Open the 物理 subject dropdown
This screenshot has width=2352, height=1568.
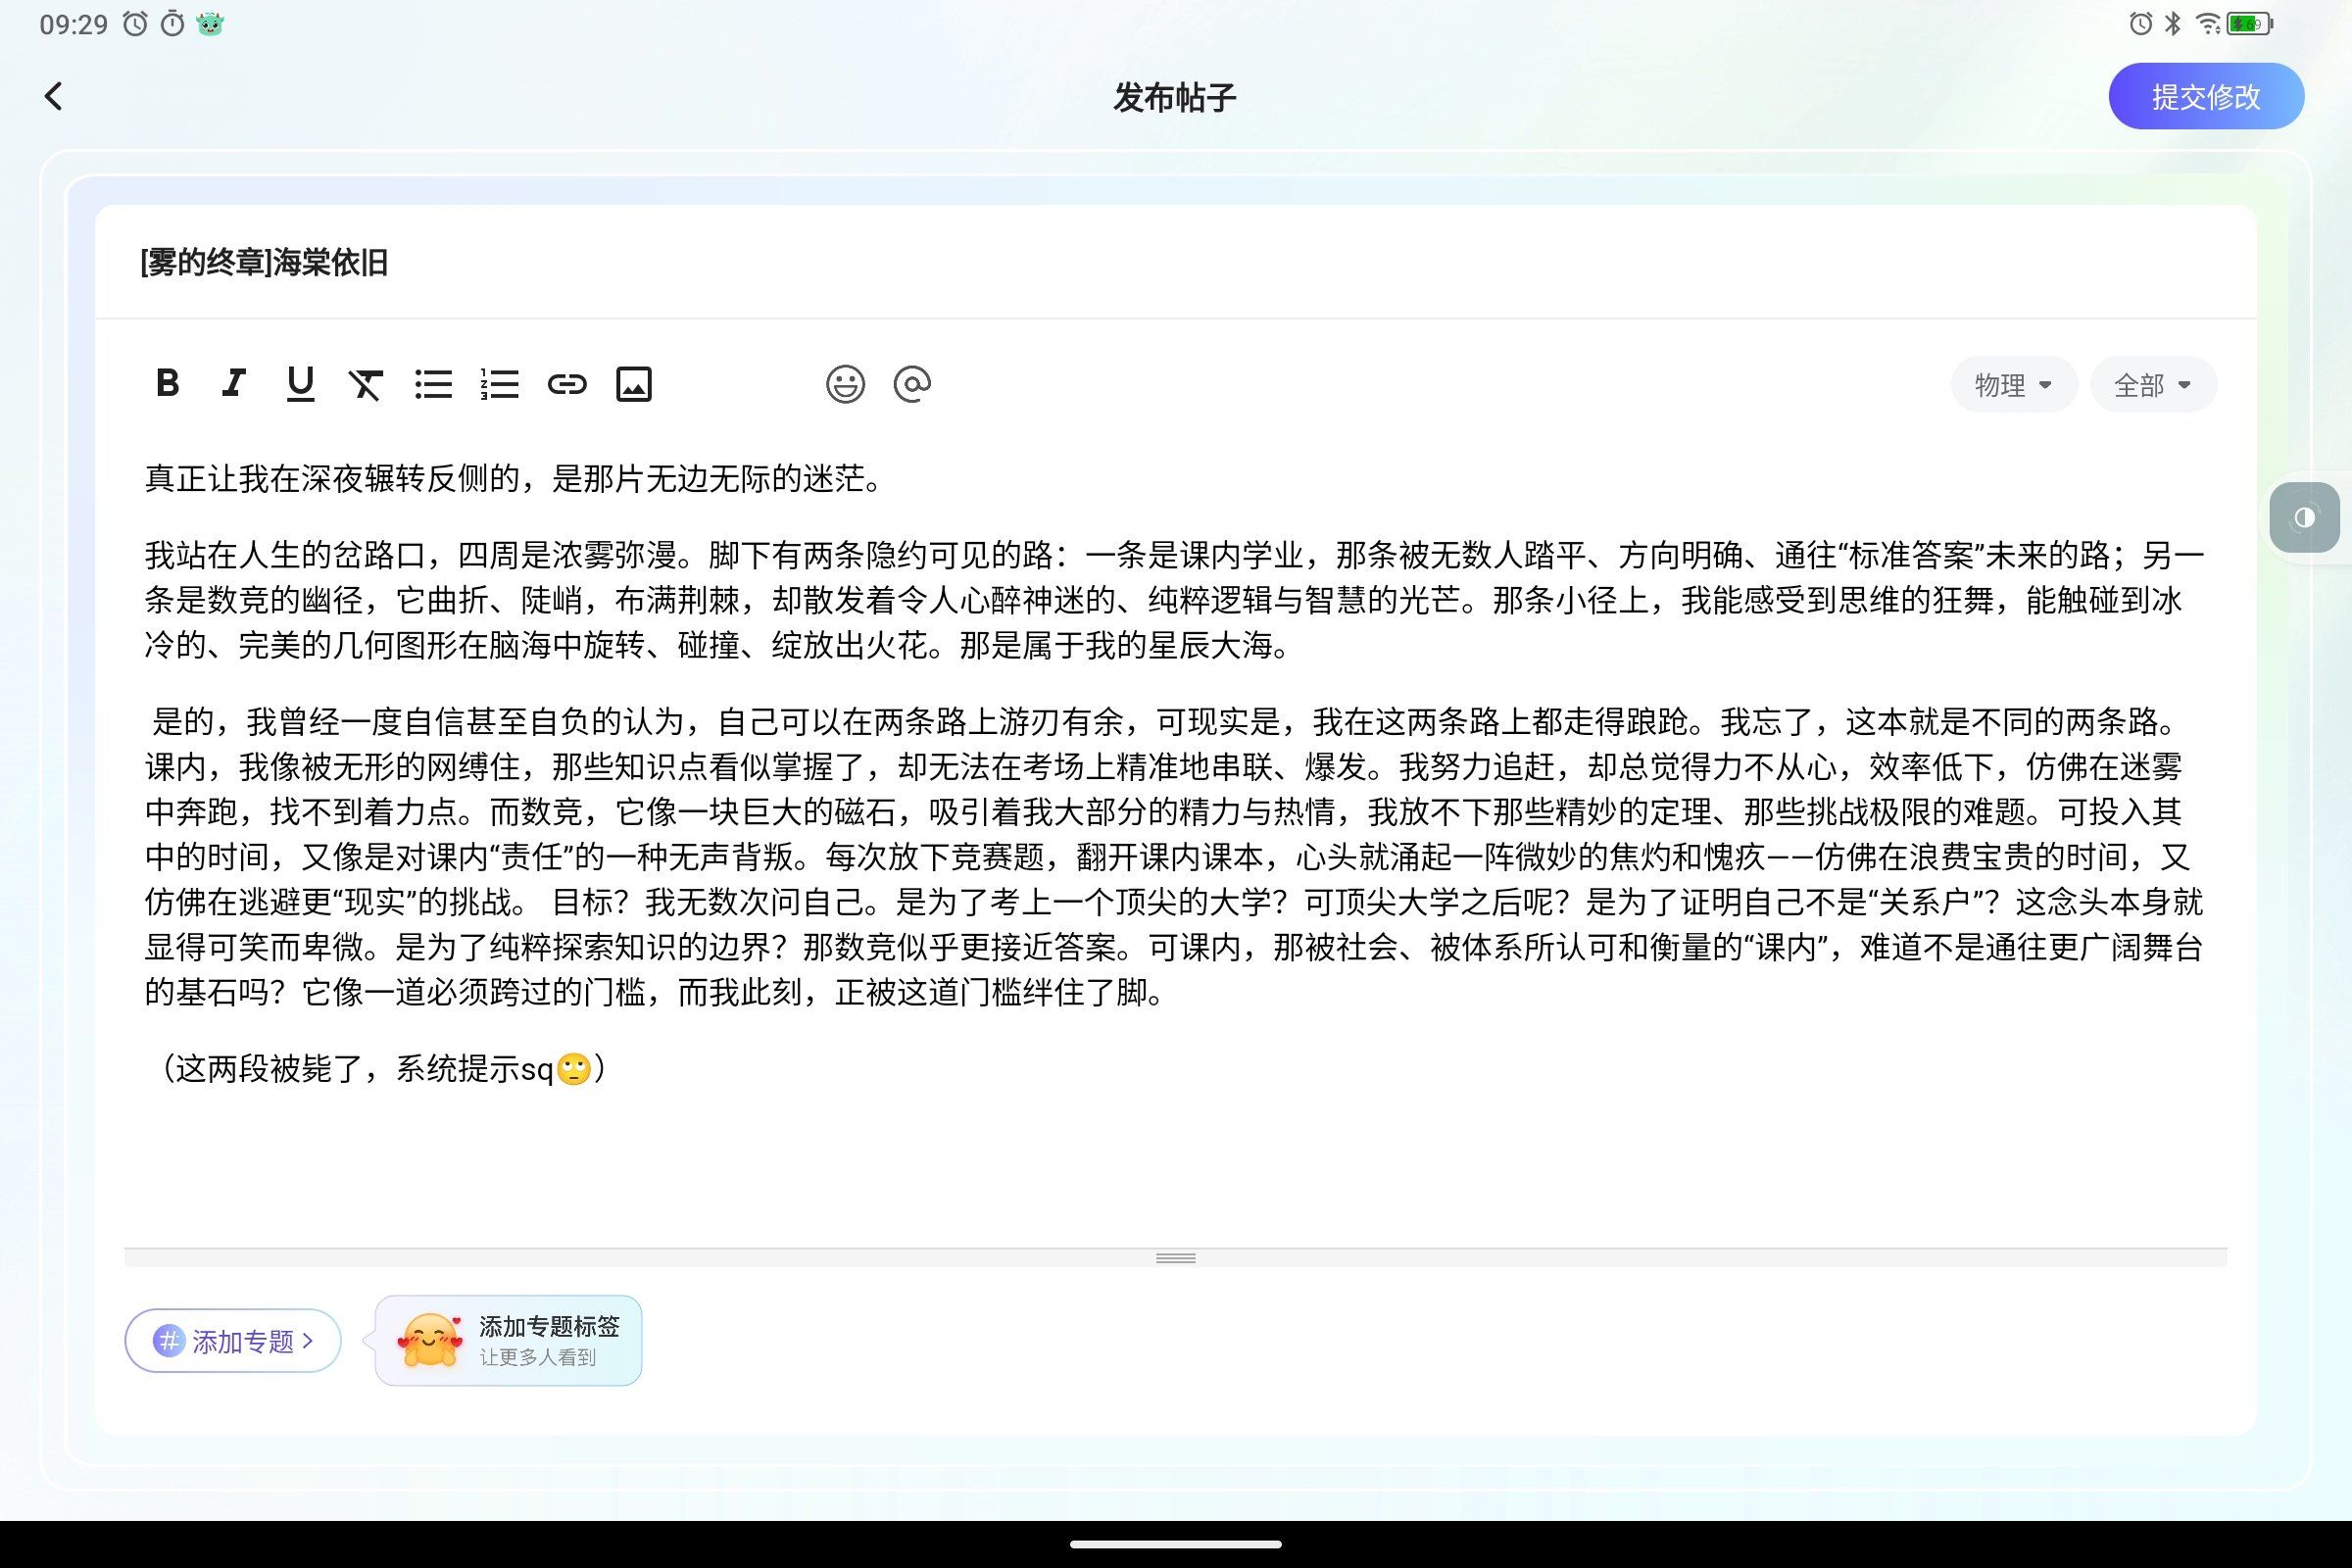click(2013, 385)
